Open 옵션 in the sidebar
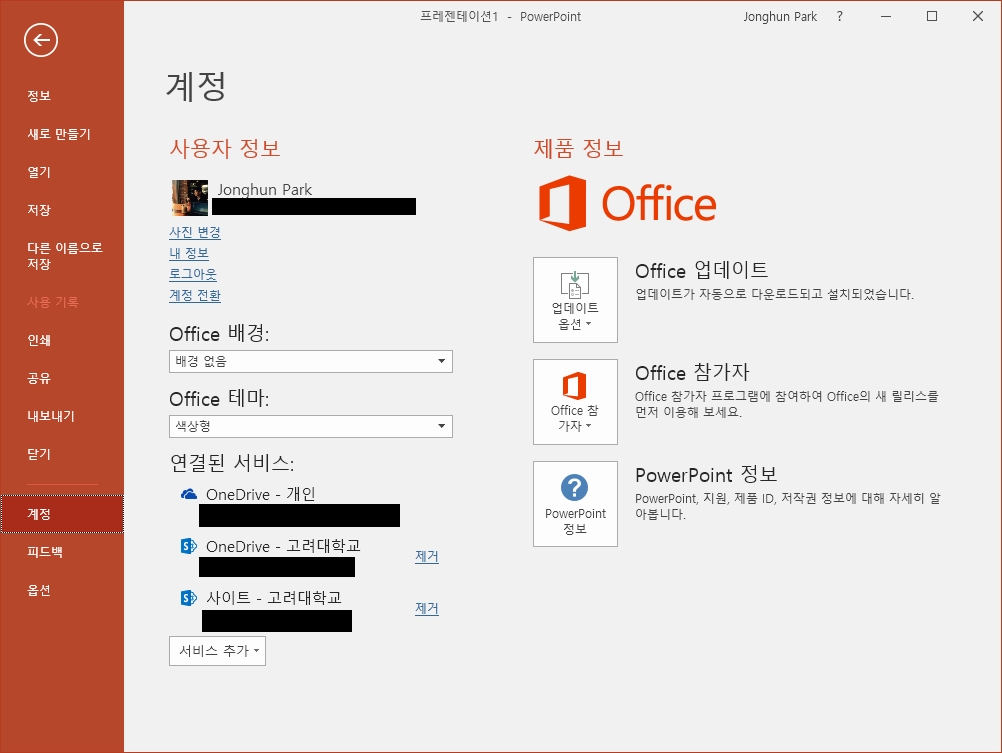Viewport: 1002px width, 753px height. (x=39, y=590)
